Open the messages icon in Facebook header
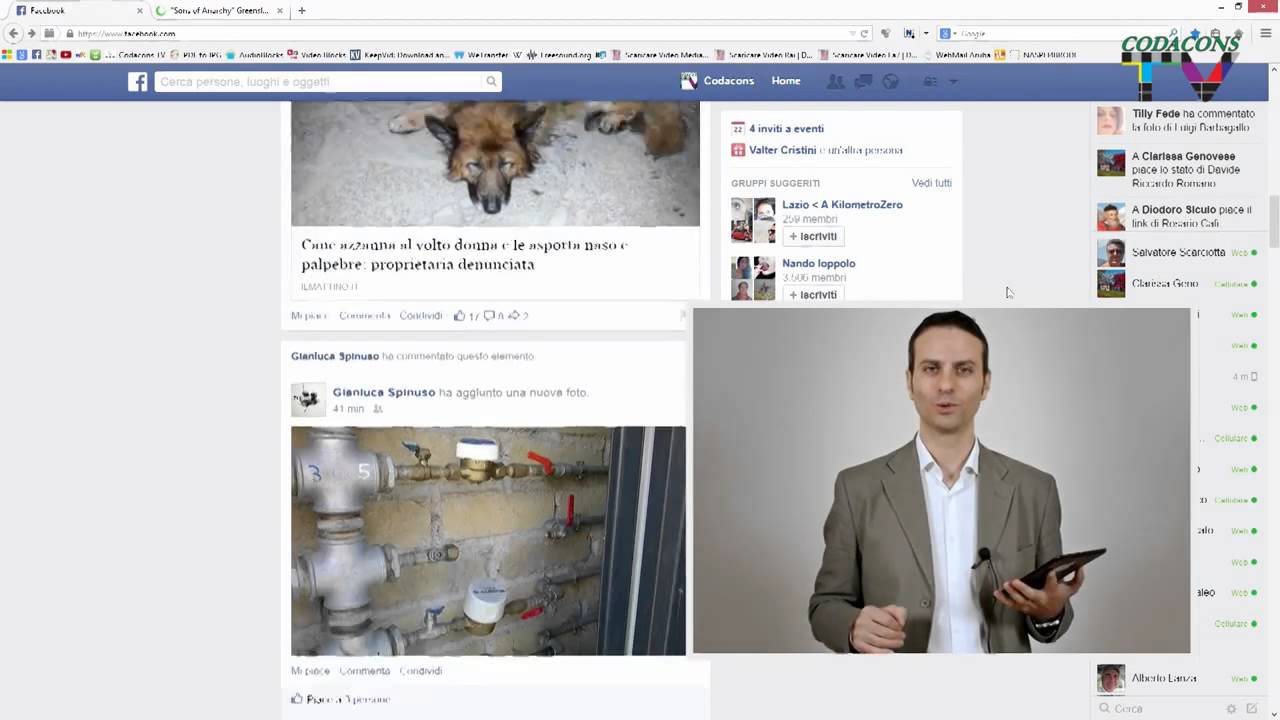This screenshot has height=720, width=1280. (x=863, y=81)
